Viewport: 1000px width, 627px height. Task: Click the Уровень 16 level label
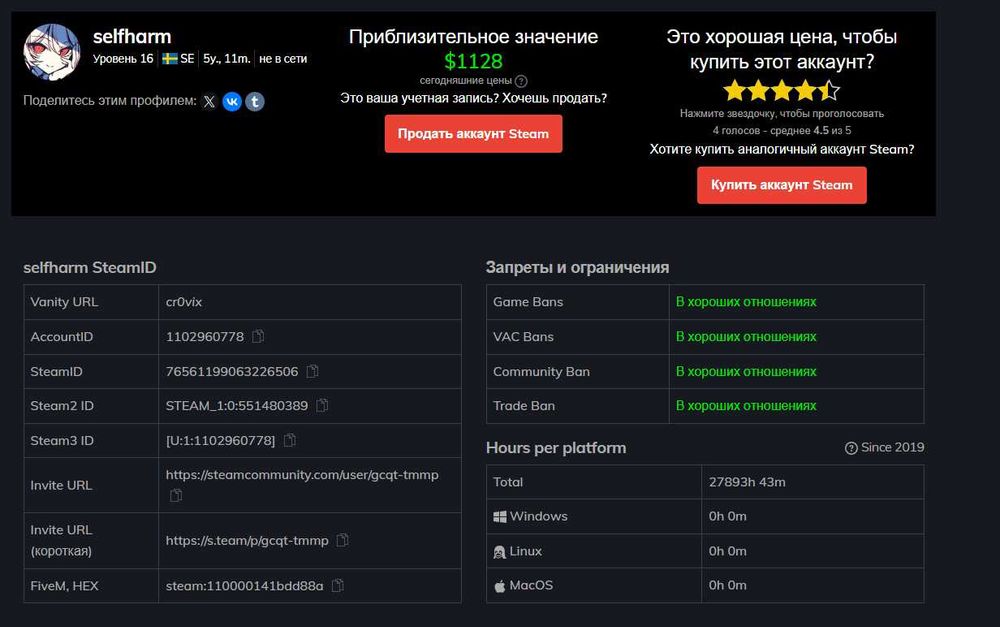pyautogui.click(x=123, y=59)
